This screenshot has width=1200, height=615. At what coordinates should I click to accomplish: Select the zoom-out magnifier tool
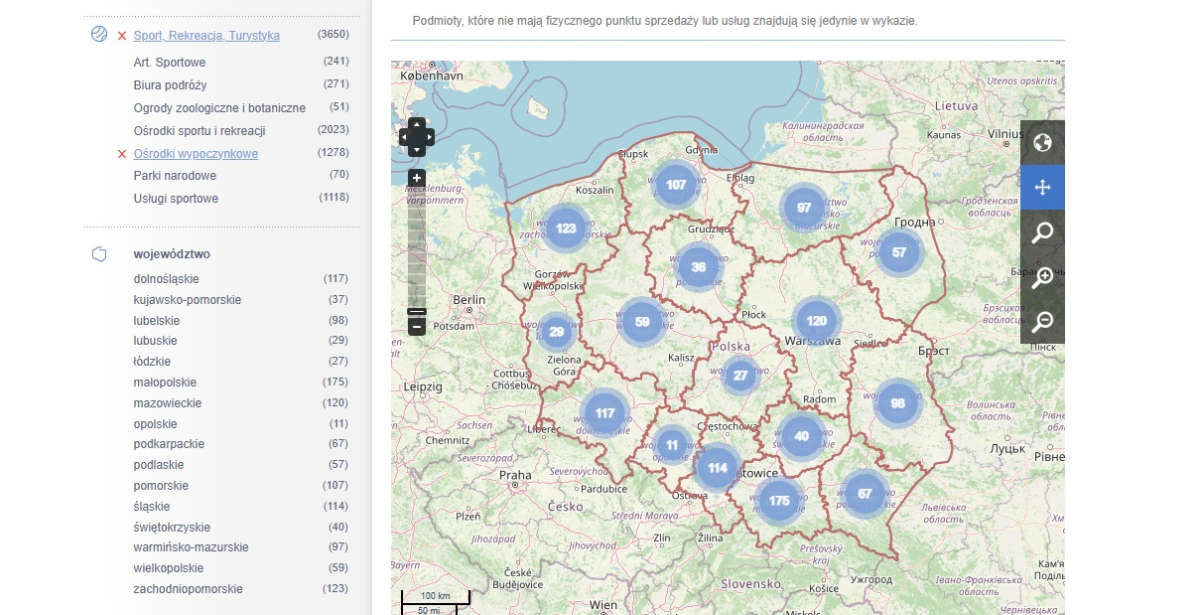point(1042,321)
